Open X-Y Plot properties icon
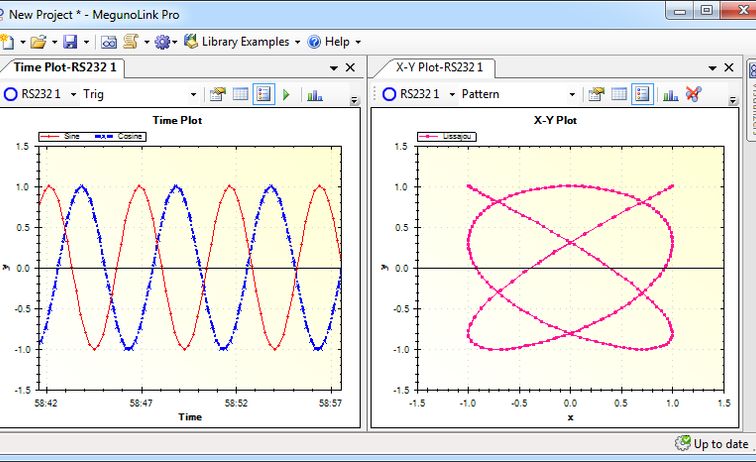The image size is (756, 462). click(596, 94)
